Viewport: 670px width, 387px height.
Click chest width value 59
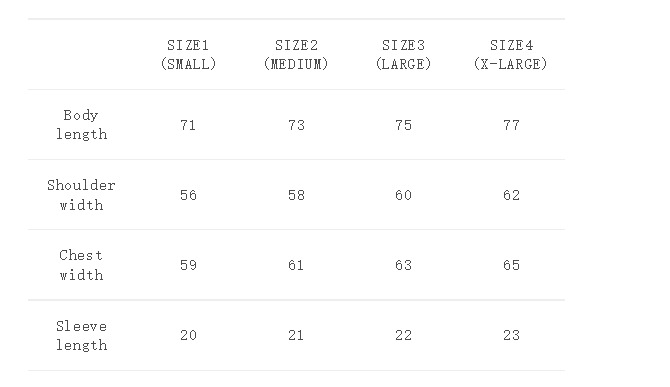(188, 265)
